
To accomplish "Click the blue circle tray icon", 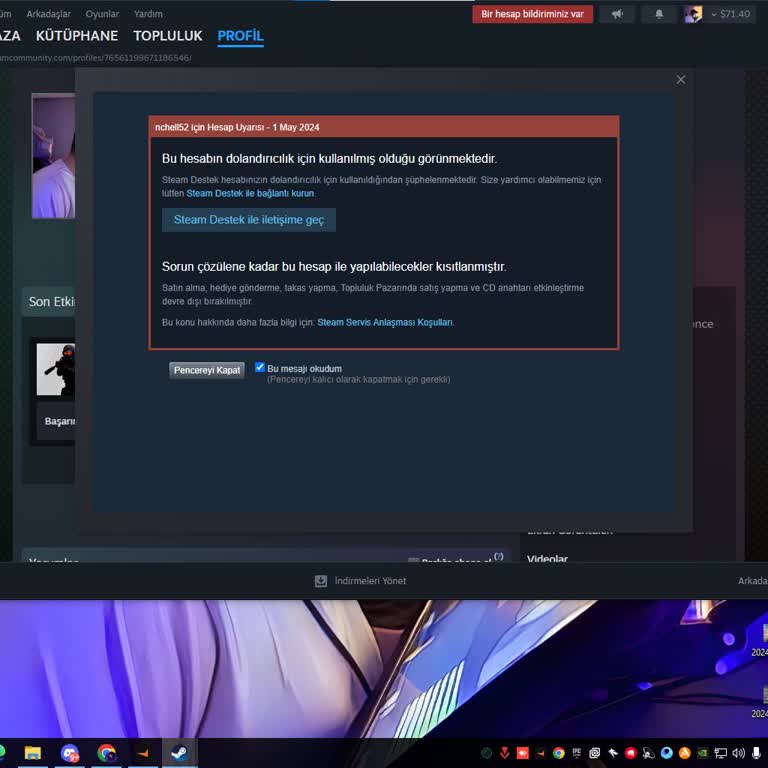I will (667, 753).
